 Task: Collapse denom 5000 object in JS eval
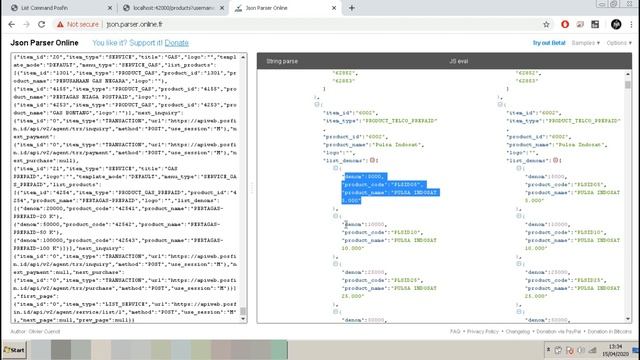coord(519,168)
